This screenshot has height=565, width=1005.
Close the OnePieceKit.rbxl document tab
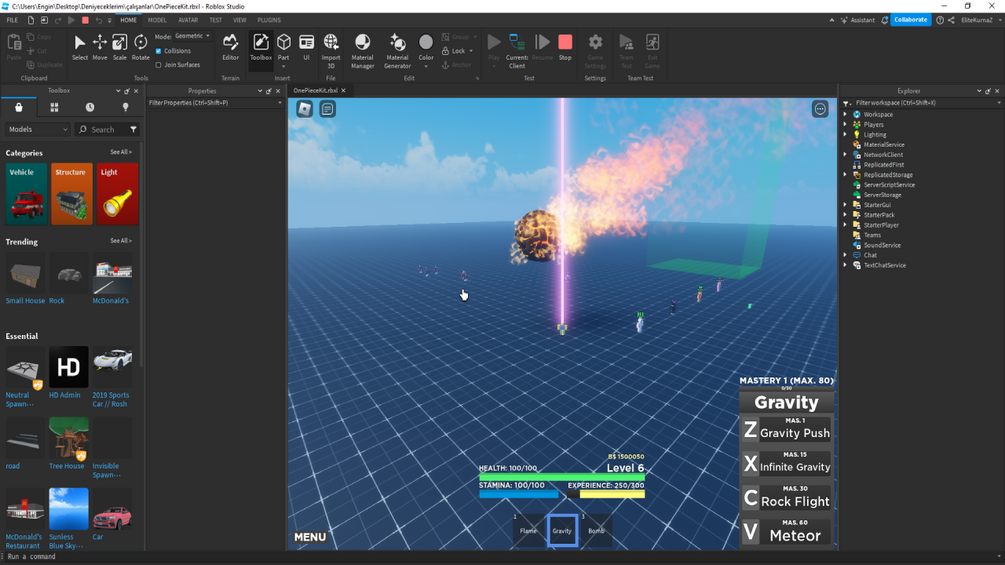click(x=344, y=90)
